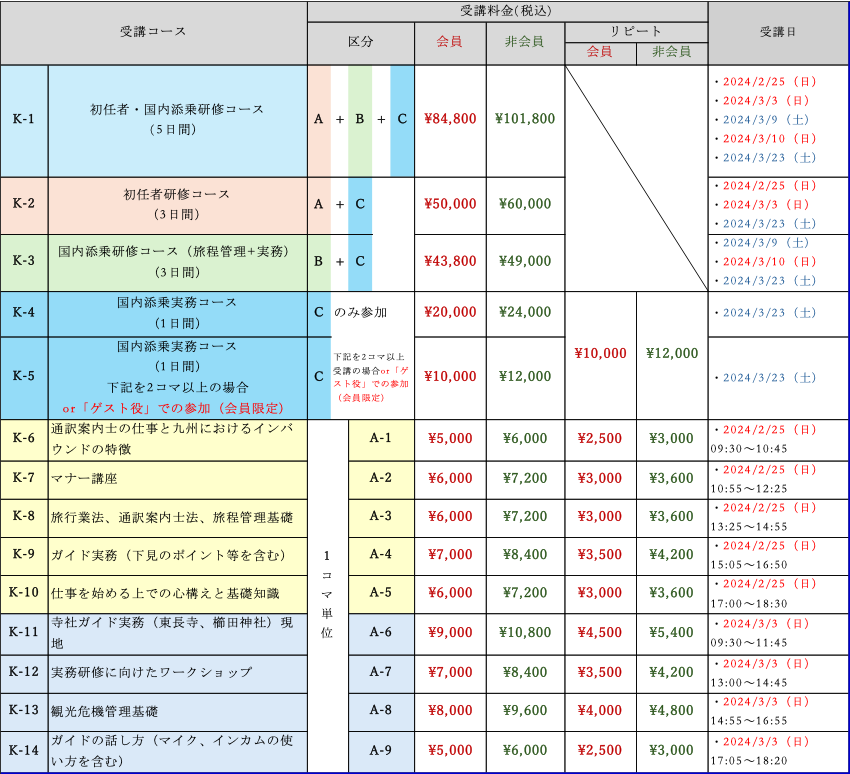This screenshot has width=850, height=774.
Task: Click the Cのみ参加 category cell
Action: (x=361, y=313)
